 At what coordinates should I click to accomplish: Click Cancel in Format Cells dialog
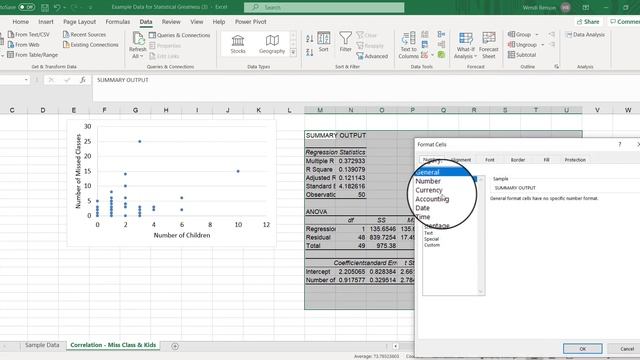[627, 349]
